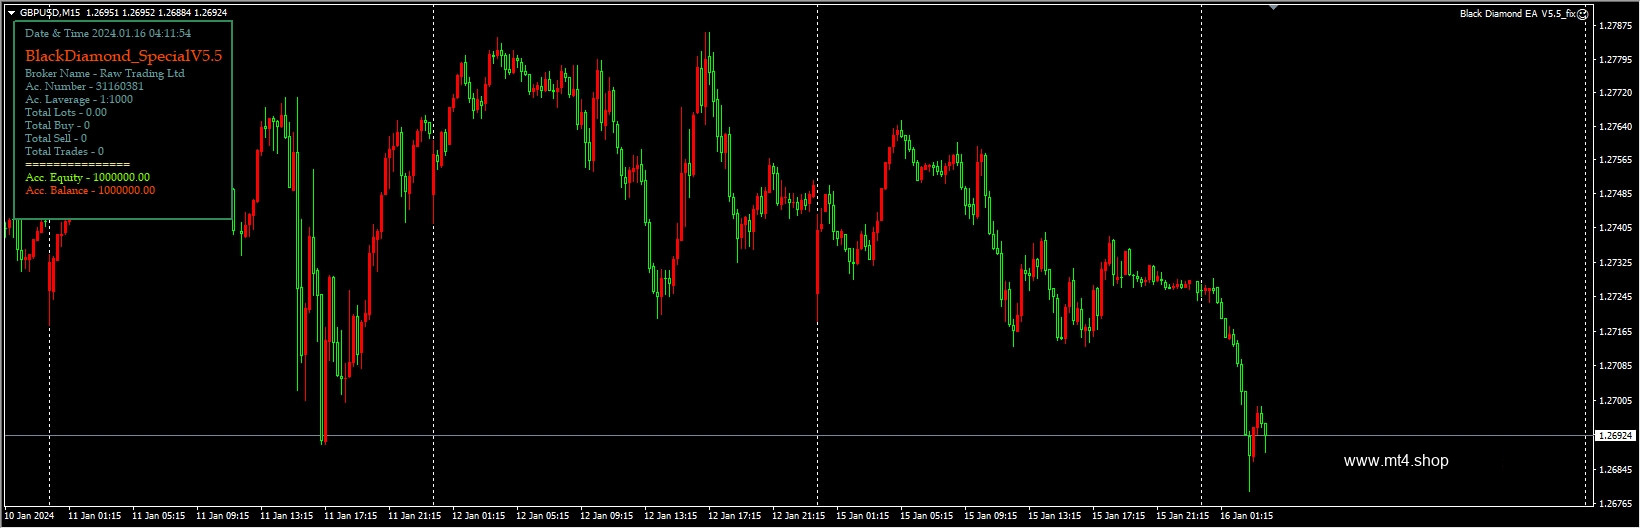Screen dimensions: 1641x529
Task: Click the Ac. Number - 31160381 line
Action: 84,87
